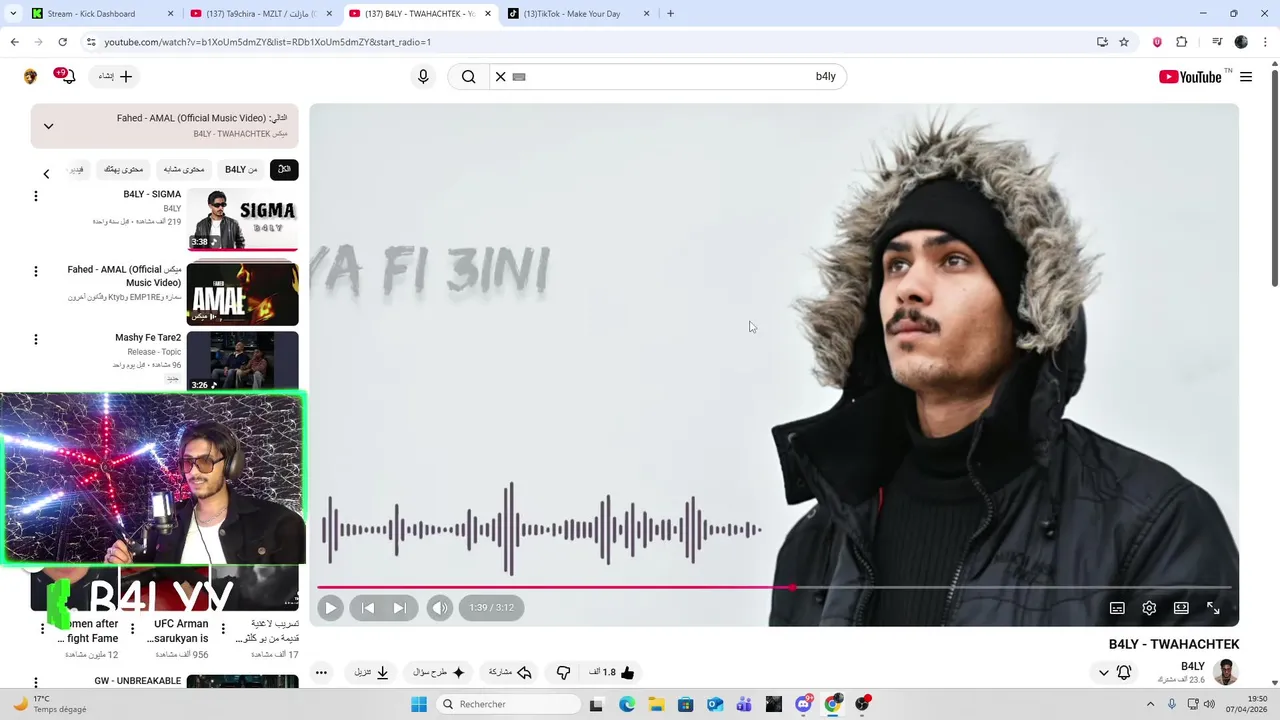The image size is (1280, 720).
Task: Open the weather widget on taskbar
Action: [x=48, y=704]
